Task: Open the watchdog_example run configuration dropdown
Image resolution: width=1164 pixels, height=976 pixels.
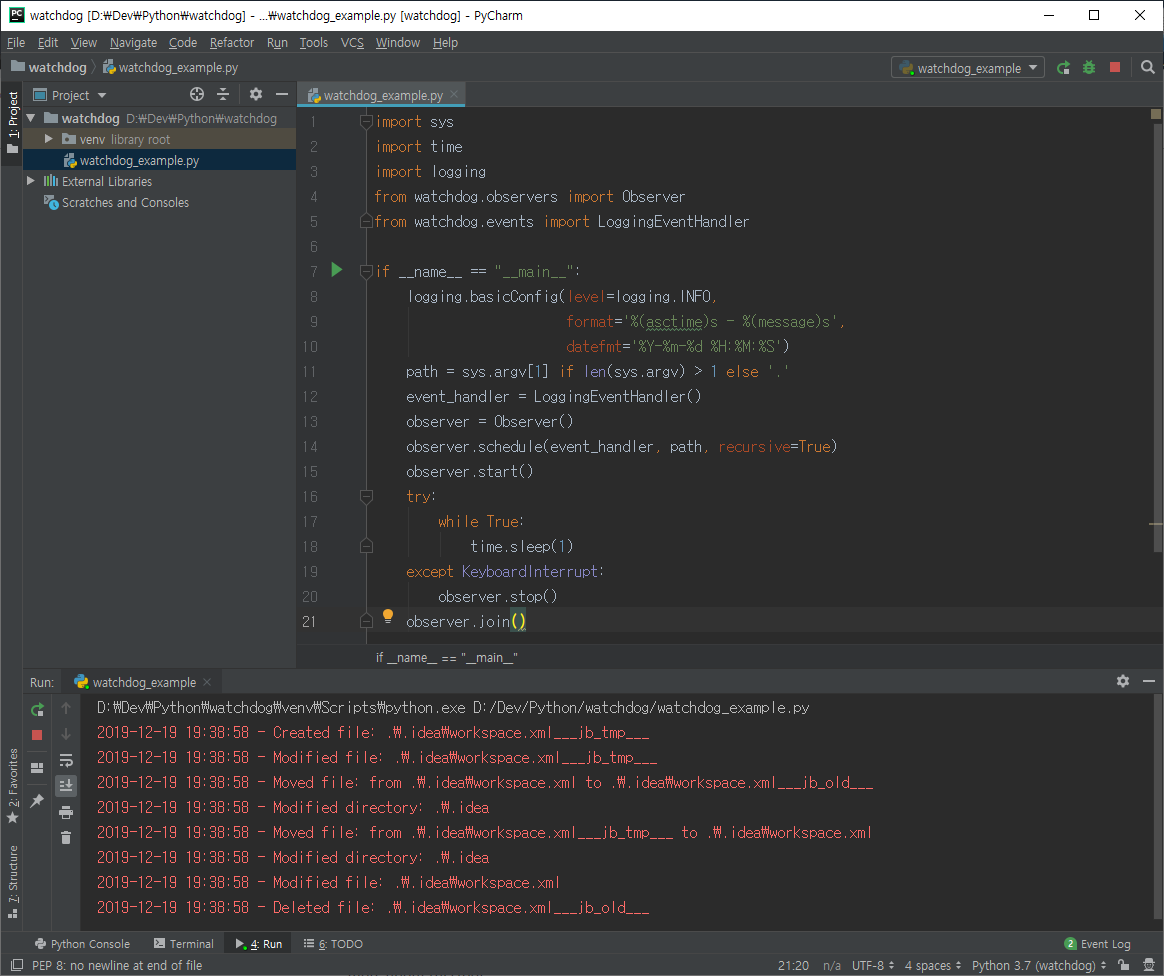Action: (967, 68)
